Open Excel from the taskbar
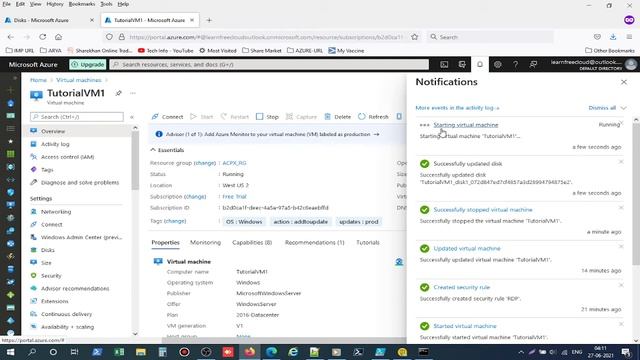 [119, 352]
